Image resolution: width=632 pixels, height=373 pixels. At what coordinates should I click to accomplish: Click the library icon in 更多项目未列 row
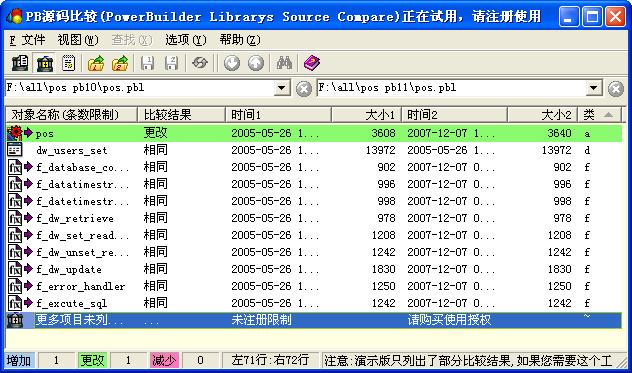(x=15, y=320)
